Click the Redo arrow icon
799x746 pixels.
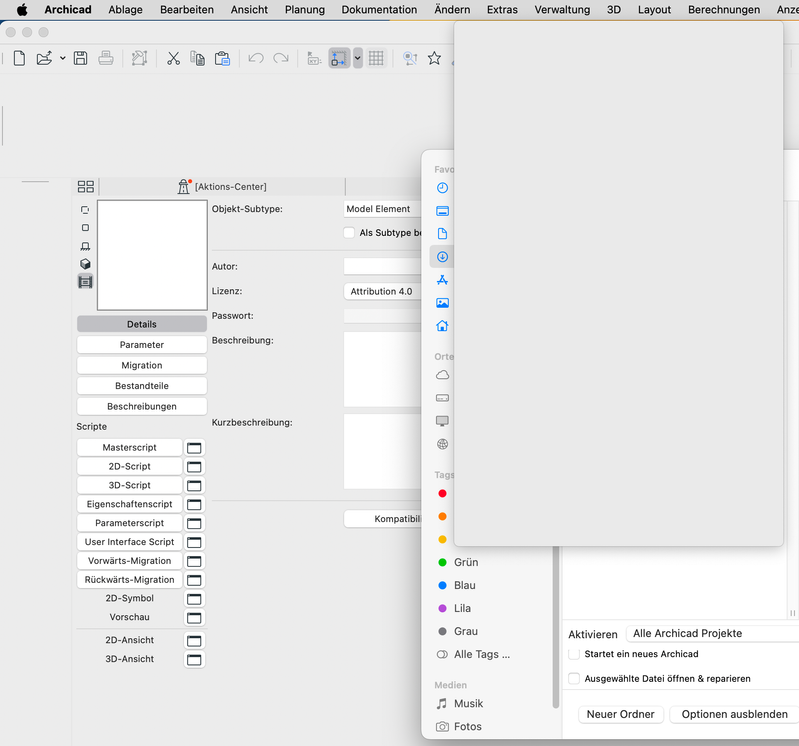click(281, 58)
